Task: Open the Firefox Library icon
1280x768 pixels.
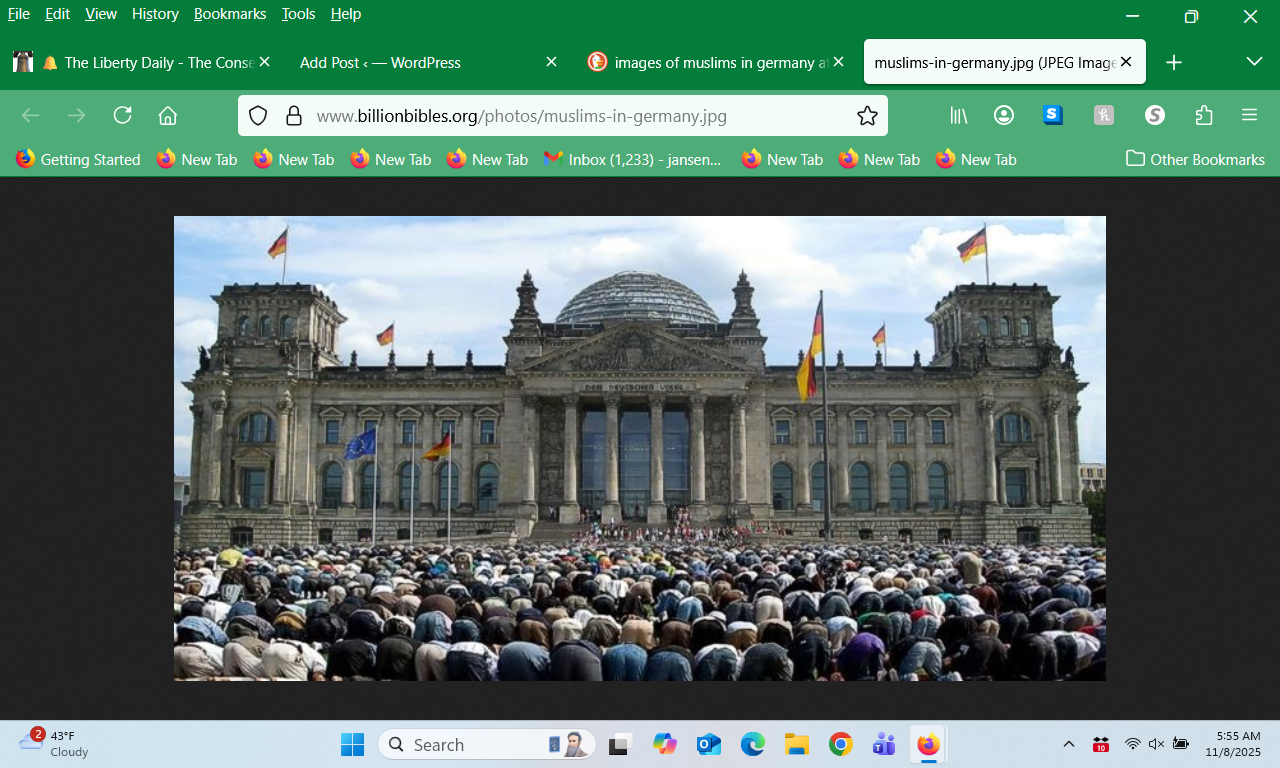Action: [x=959, y=115]
